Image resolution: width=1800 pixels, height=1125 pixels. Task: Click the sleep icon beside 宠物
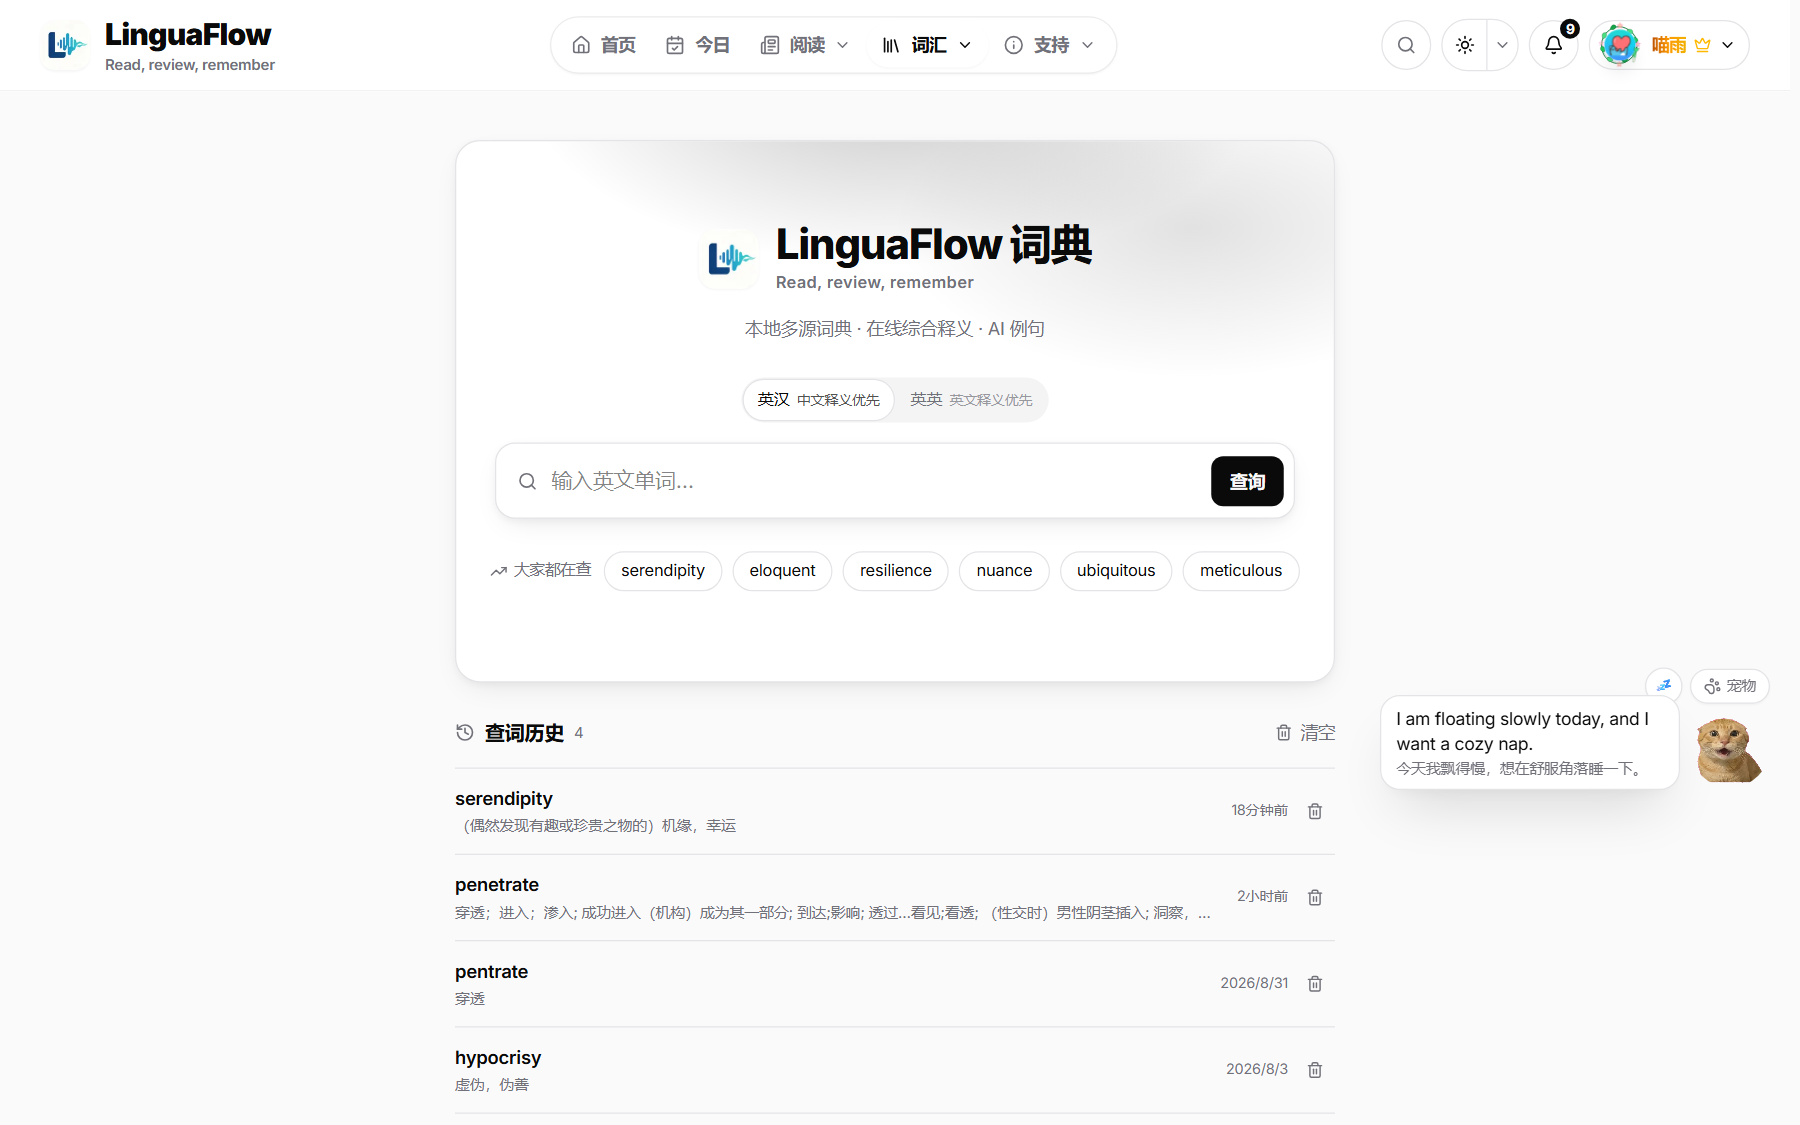tap(1664, 685)
